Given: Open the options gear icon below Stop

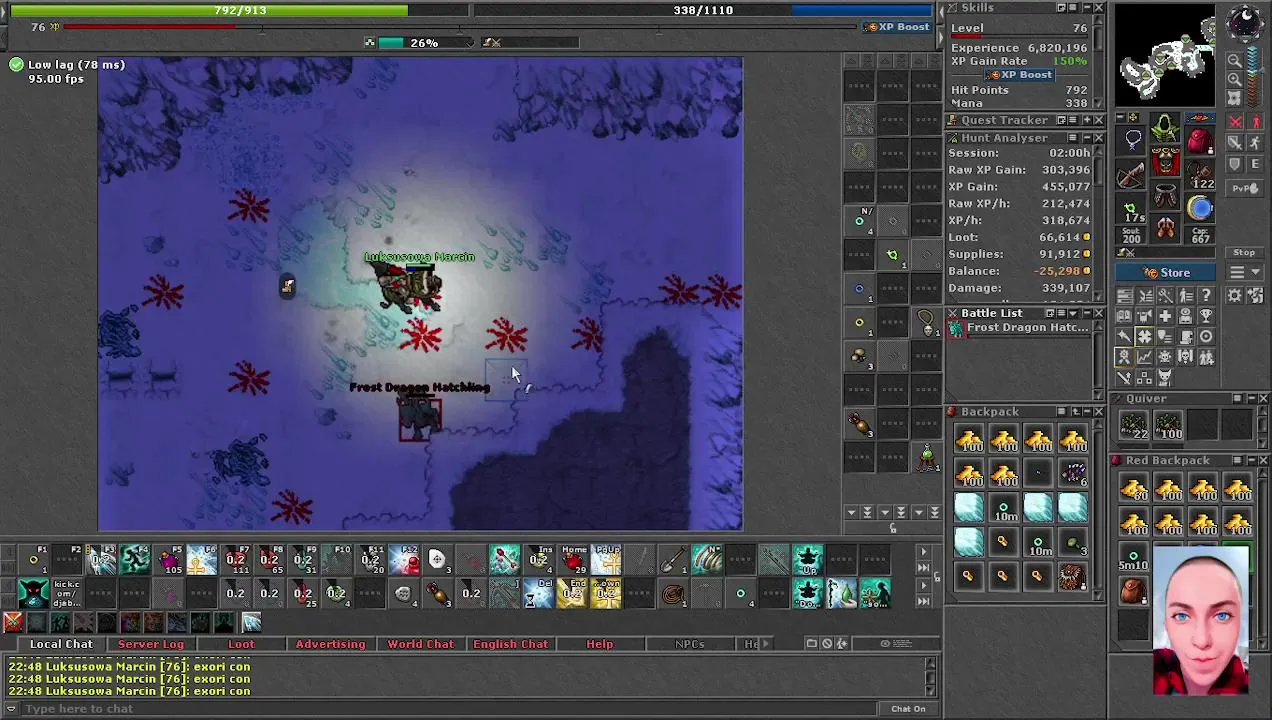Looking at the screenshot, I should [x=1234, y=295].
